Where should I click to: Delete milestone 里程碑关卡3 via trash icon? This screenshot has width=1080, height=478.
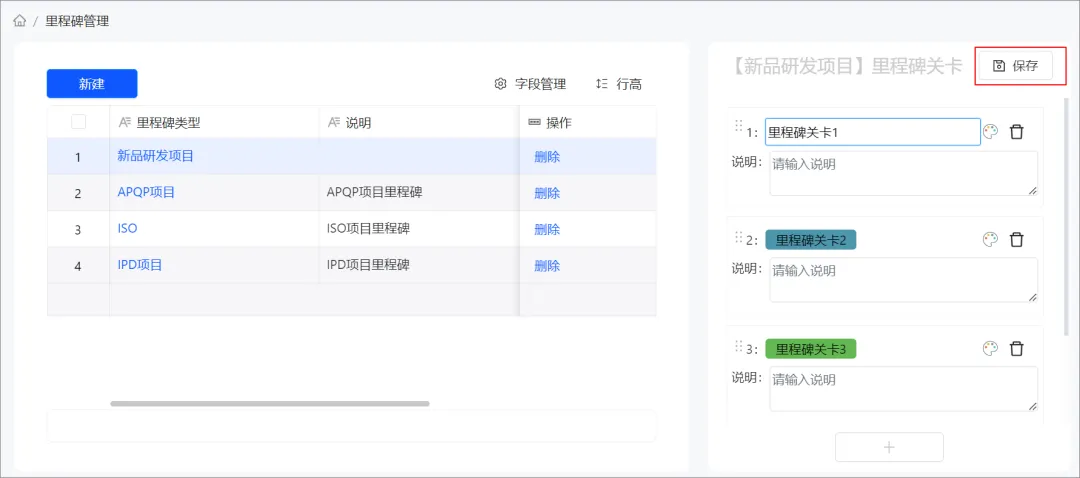(1017, 349)
